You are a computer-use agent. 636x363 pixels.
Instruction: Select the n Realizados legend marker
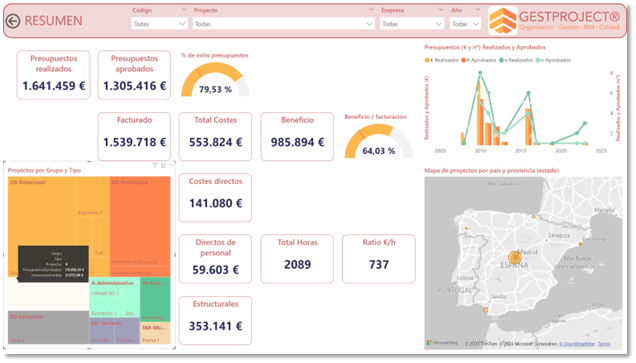coord(501,60)
